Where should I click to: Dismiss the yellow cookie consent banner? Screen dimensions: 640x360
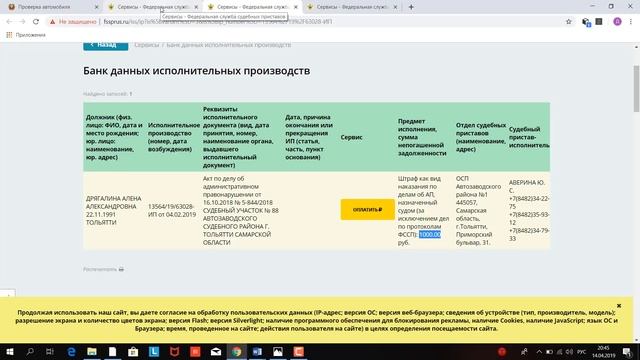[x=619, y=306]
